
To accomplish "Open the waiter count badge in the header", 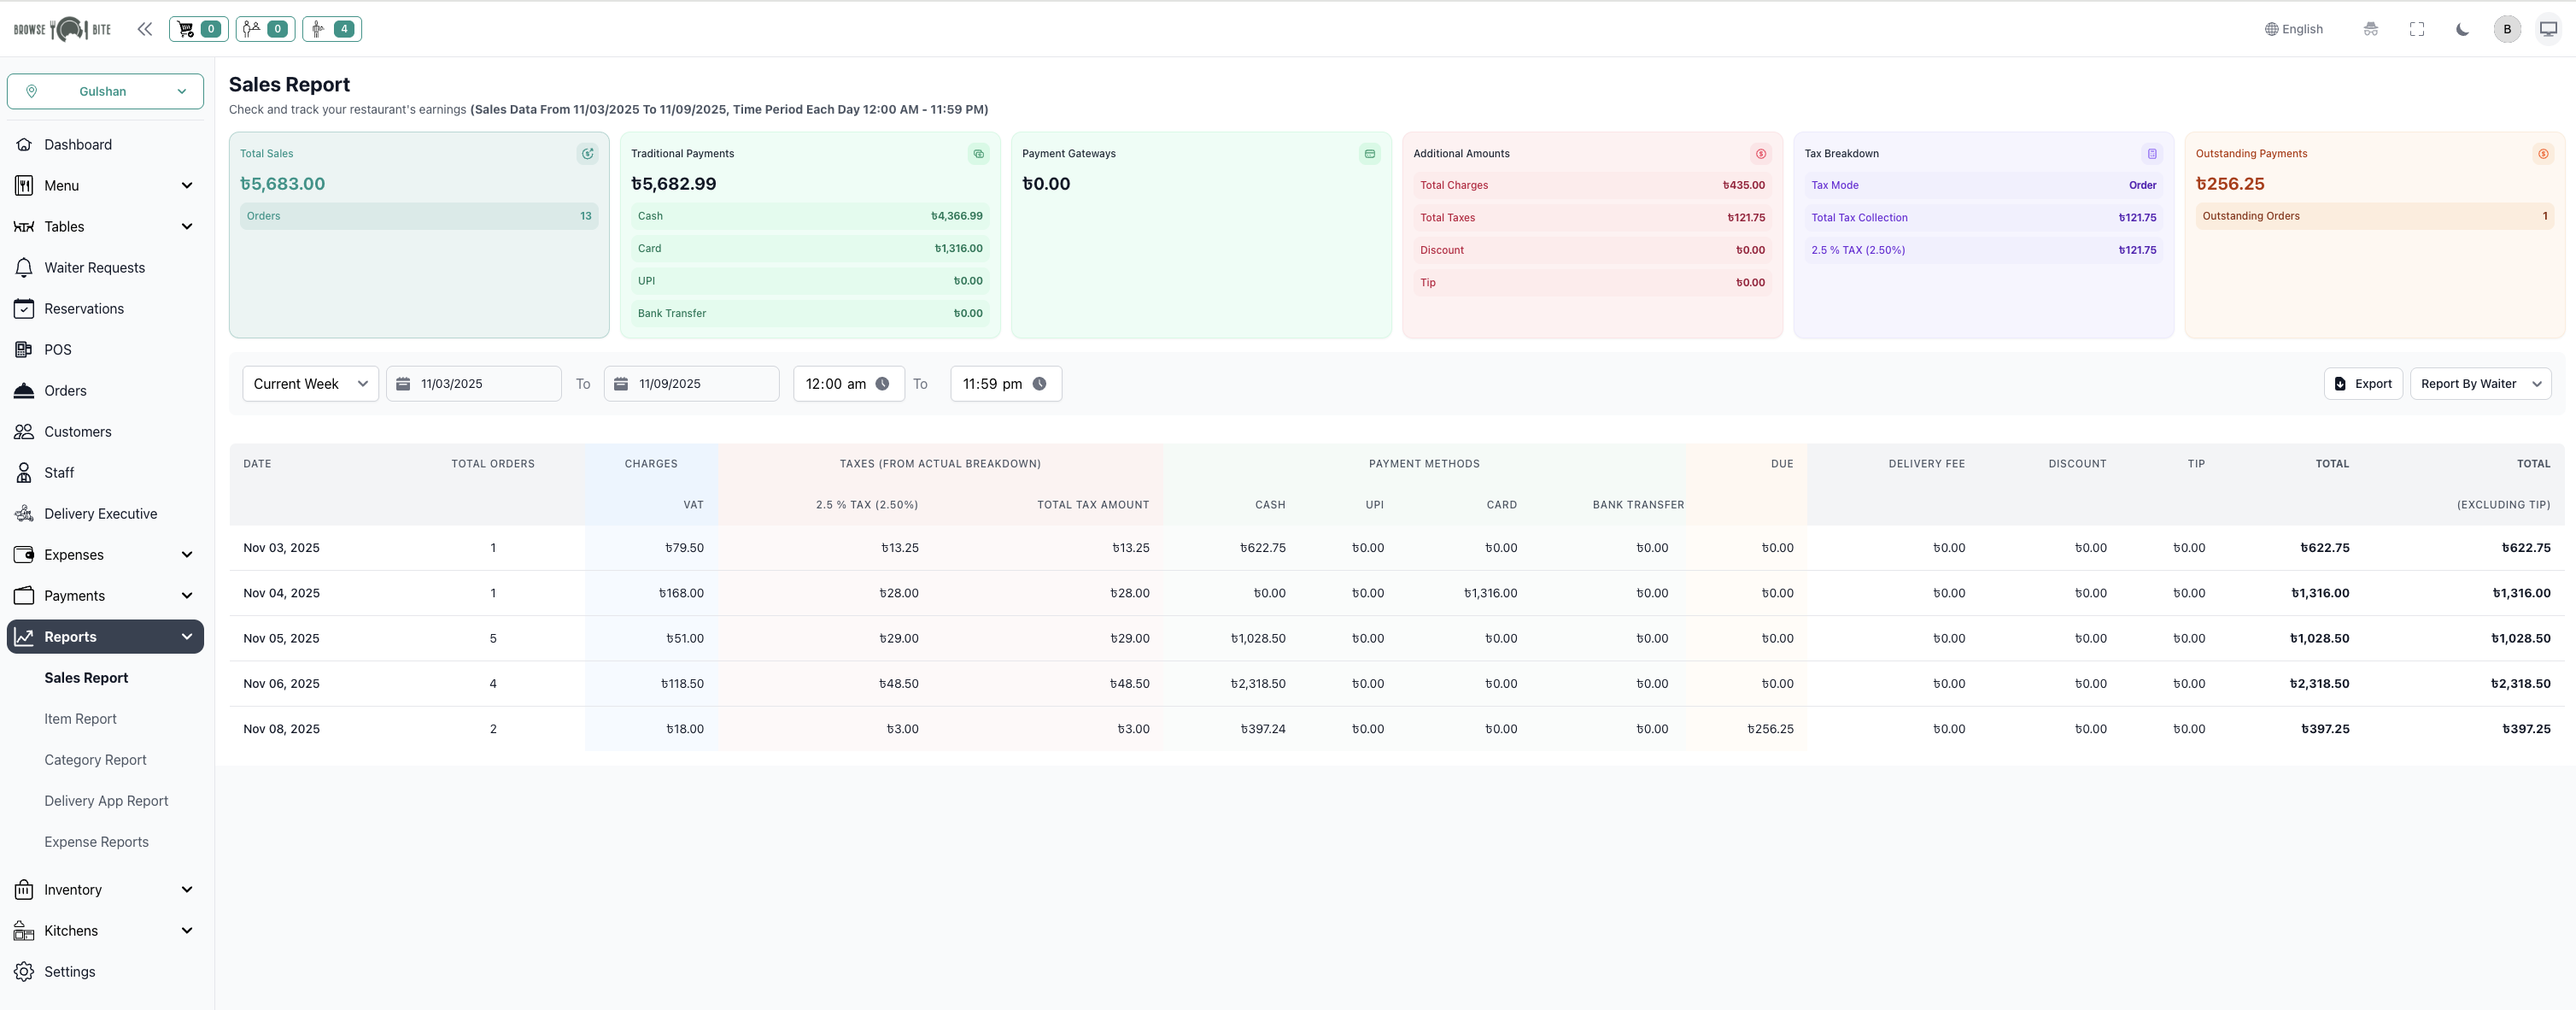I will pos(331,29).
